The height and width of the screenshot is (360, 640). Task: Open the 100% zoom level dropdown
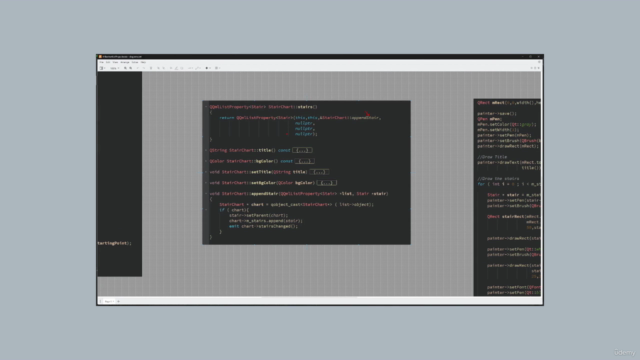[115, 68]
